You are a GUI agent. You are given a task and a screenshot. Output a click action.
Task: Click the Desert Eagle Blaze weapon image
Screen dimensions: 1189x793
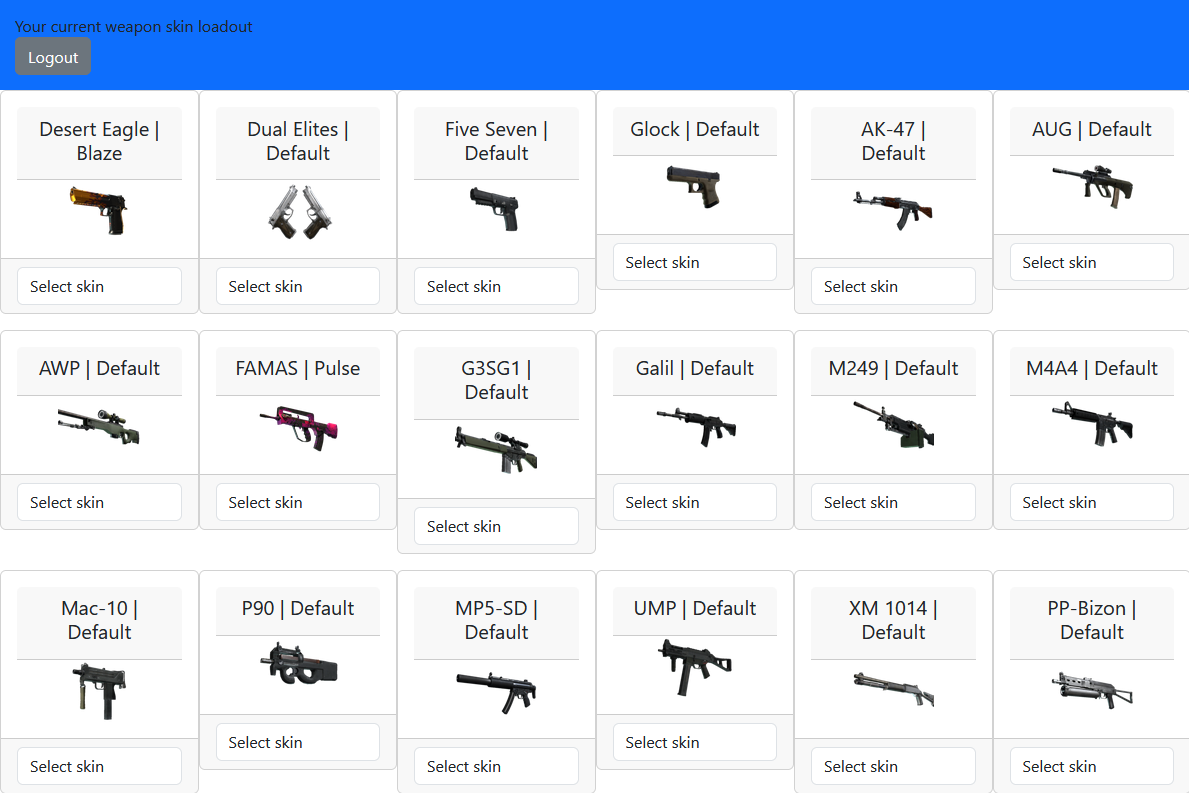99,210
